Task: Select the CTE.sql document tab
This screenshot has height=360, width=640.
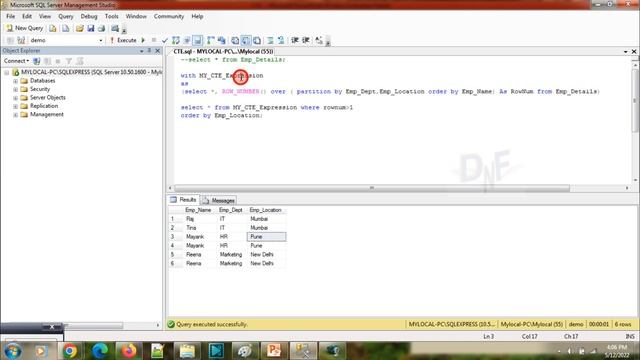Action: point(223,51)
